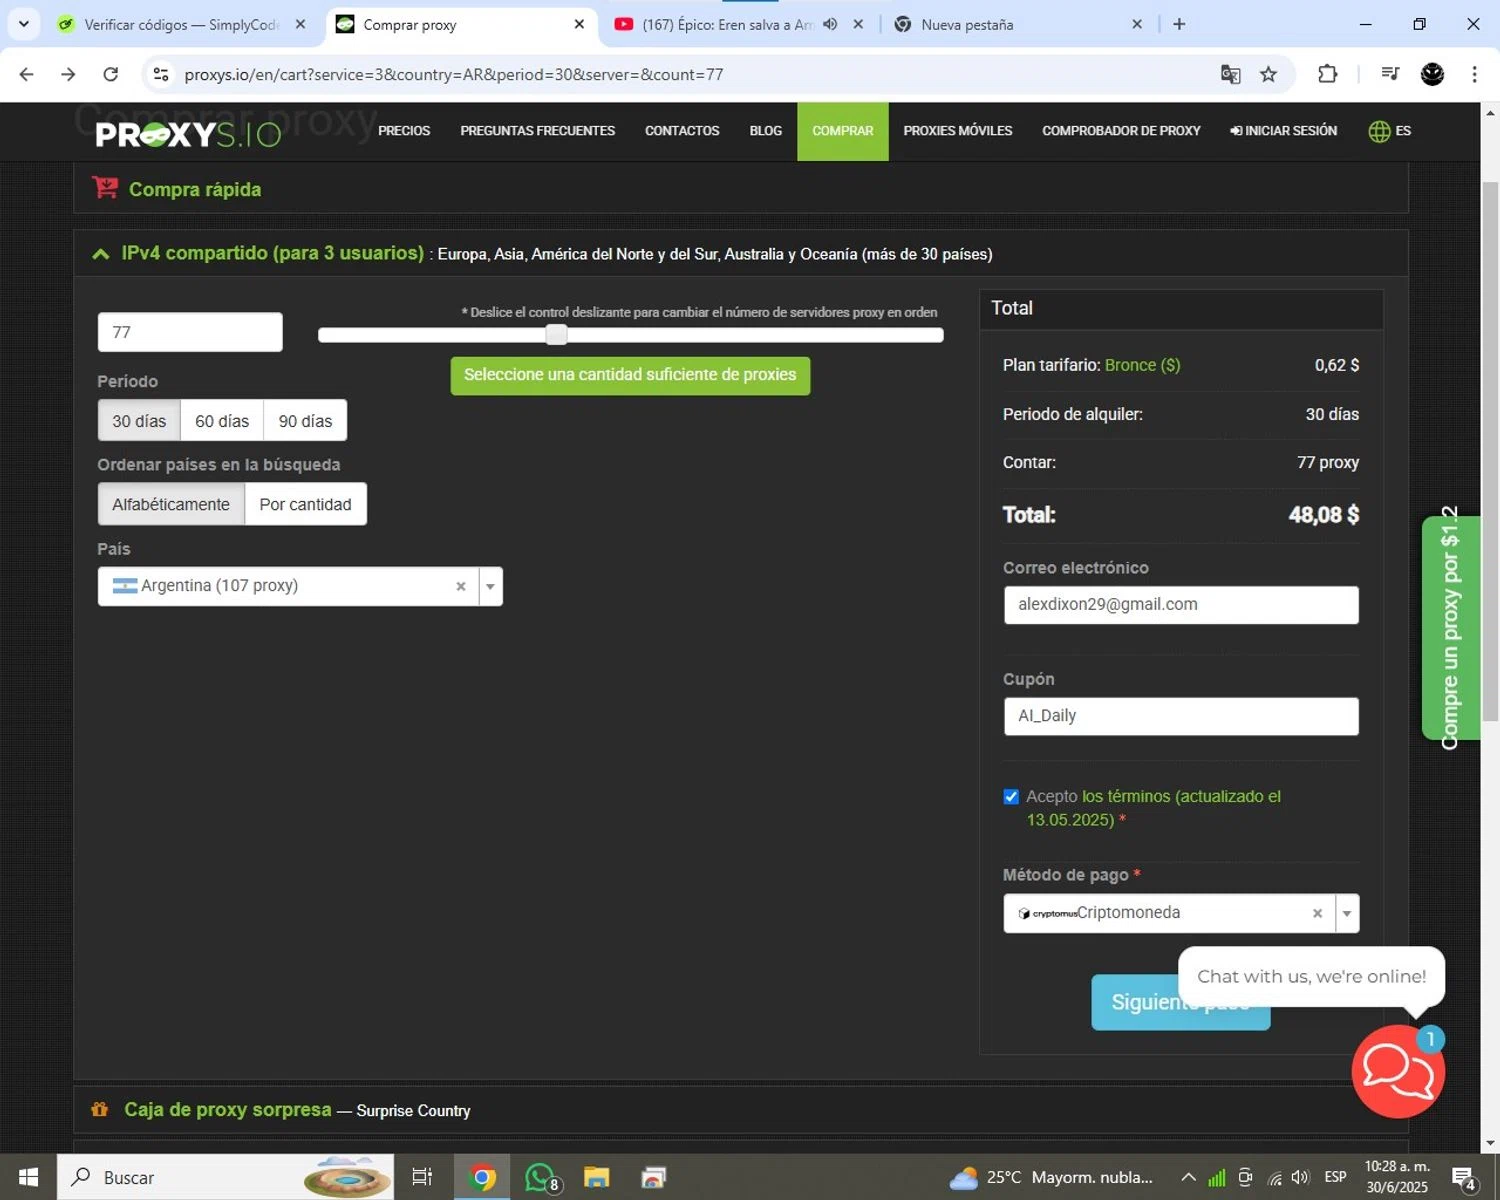Go to CONTACTOS page
The width and height of the screenshot is (1500, 1200).
pyautogui.click(x=682, y=131)
